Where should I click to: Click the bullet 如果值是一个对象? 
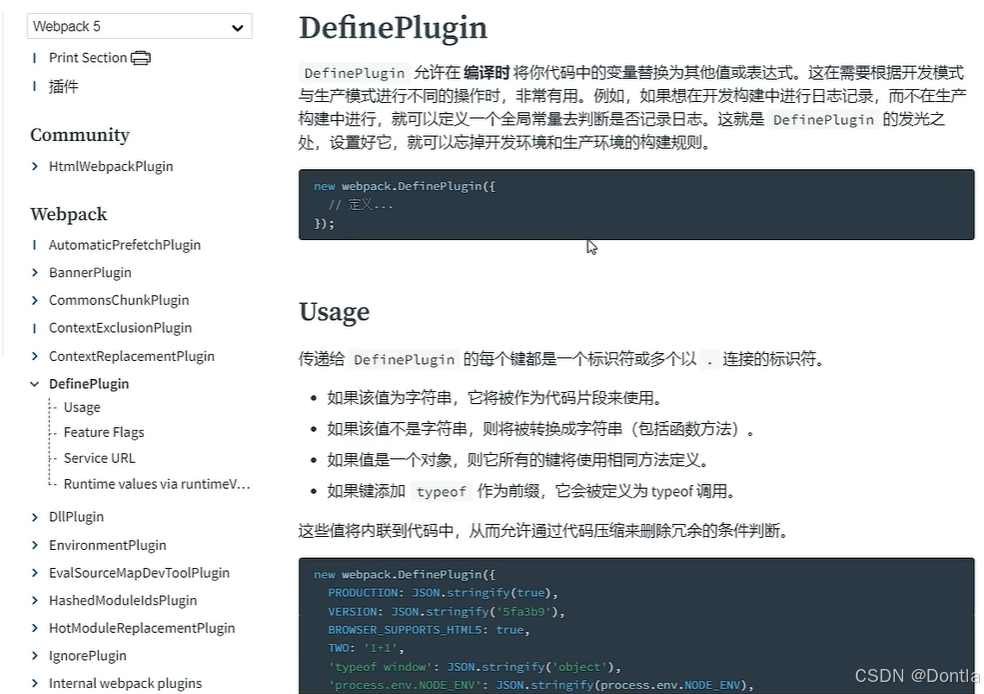tap(519, 460)
